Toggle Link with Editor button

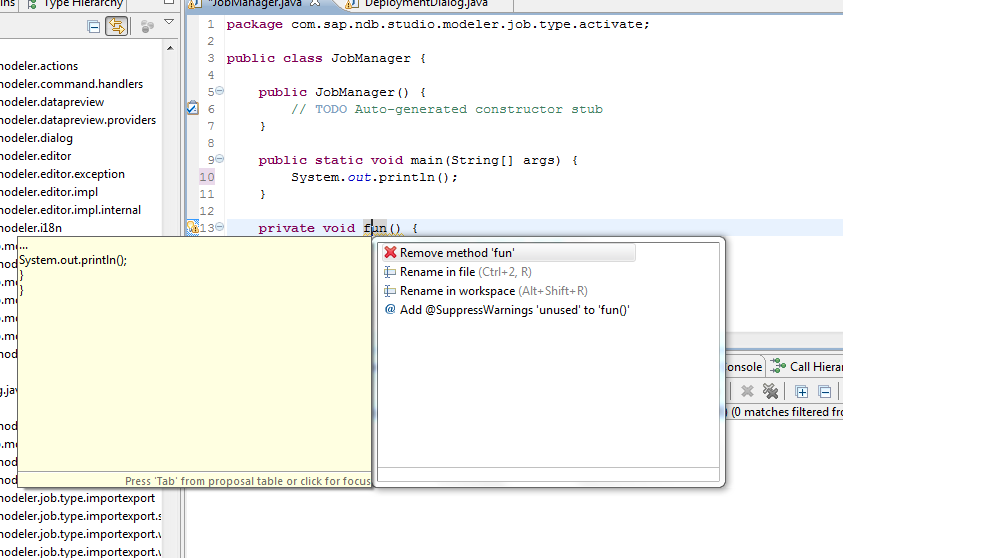coord(116,26)
